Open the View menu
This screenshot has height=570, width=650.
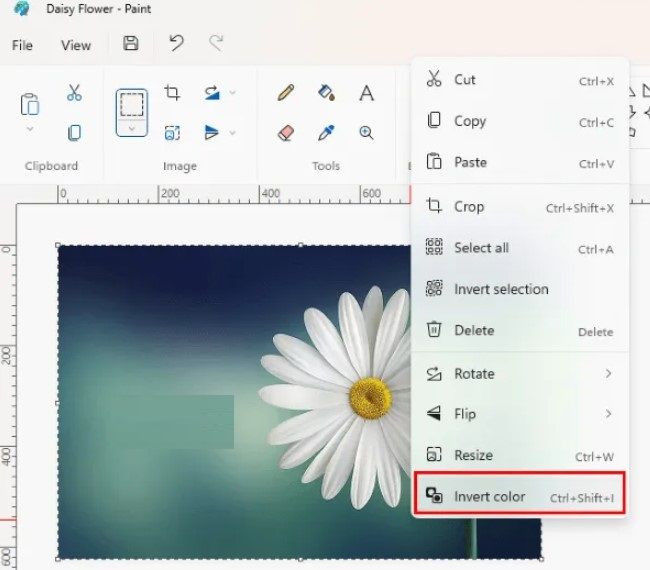tap(76, 45)
